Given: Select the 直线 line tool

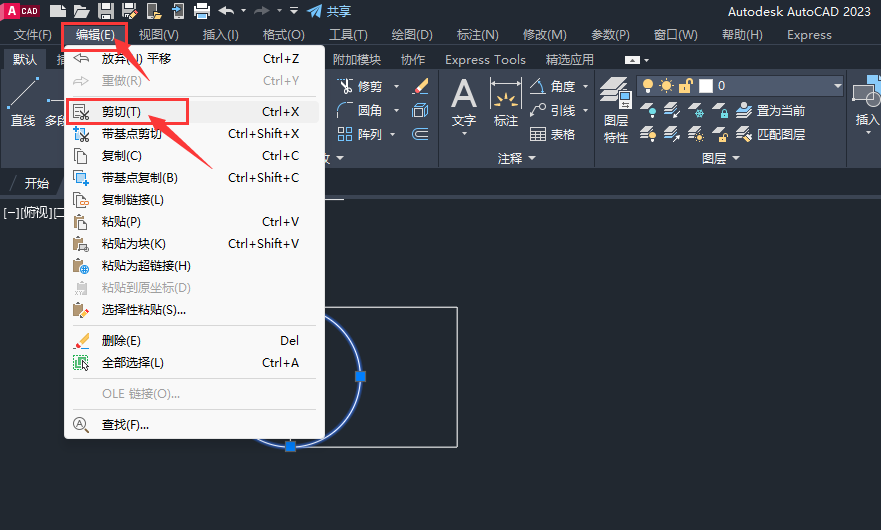Looking at the screenshot, I should tap(23, 102).
